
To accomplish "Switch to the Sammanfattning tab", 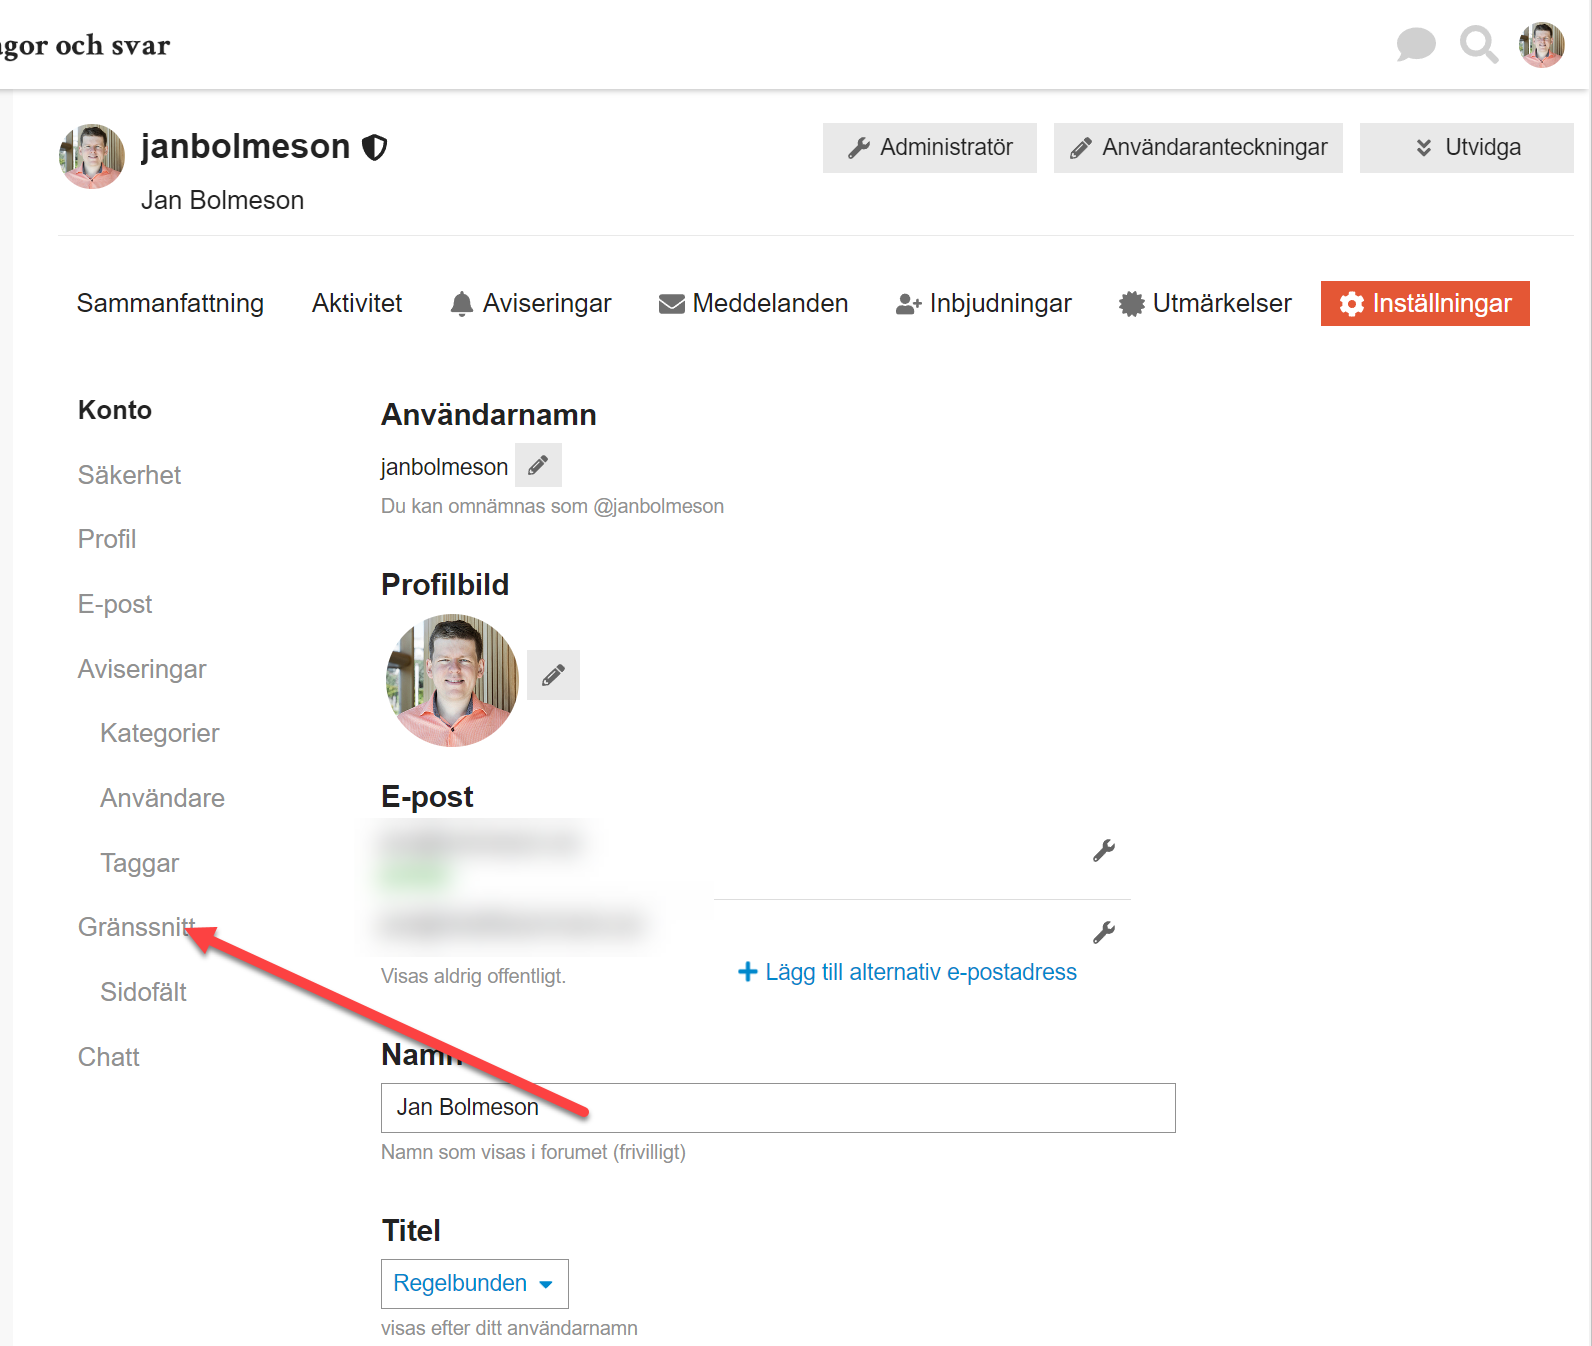I will point(170,303).
